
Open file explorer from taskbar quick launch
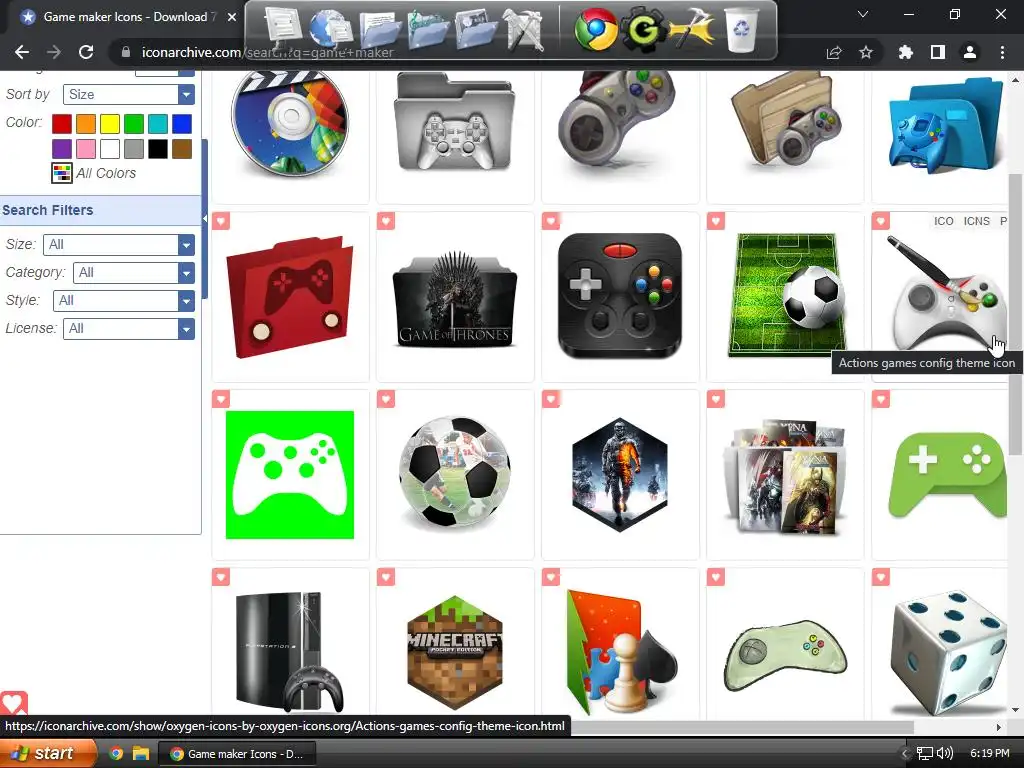[x=141, y=754]
